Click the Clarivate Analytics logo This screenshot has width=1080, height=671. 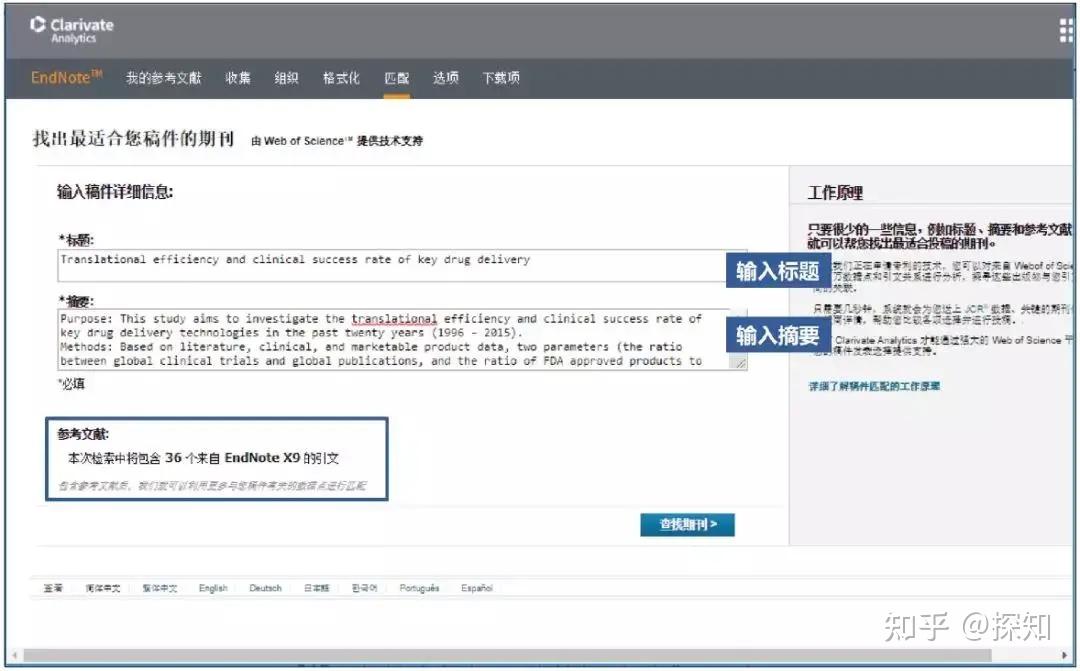[72, 30]
